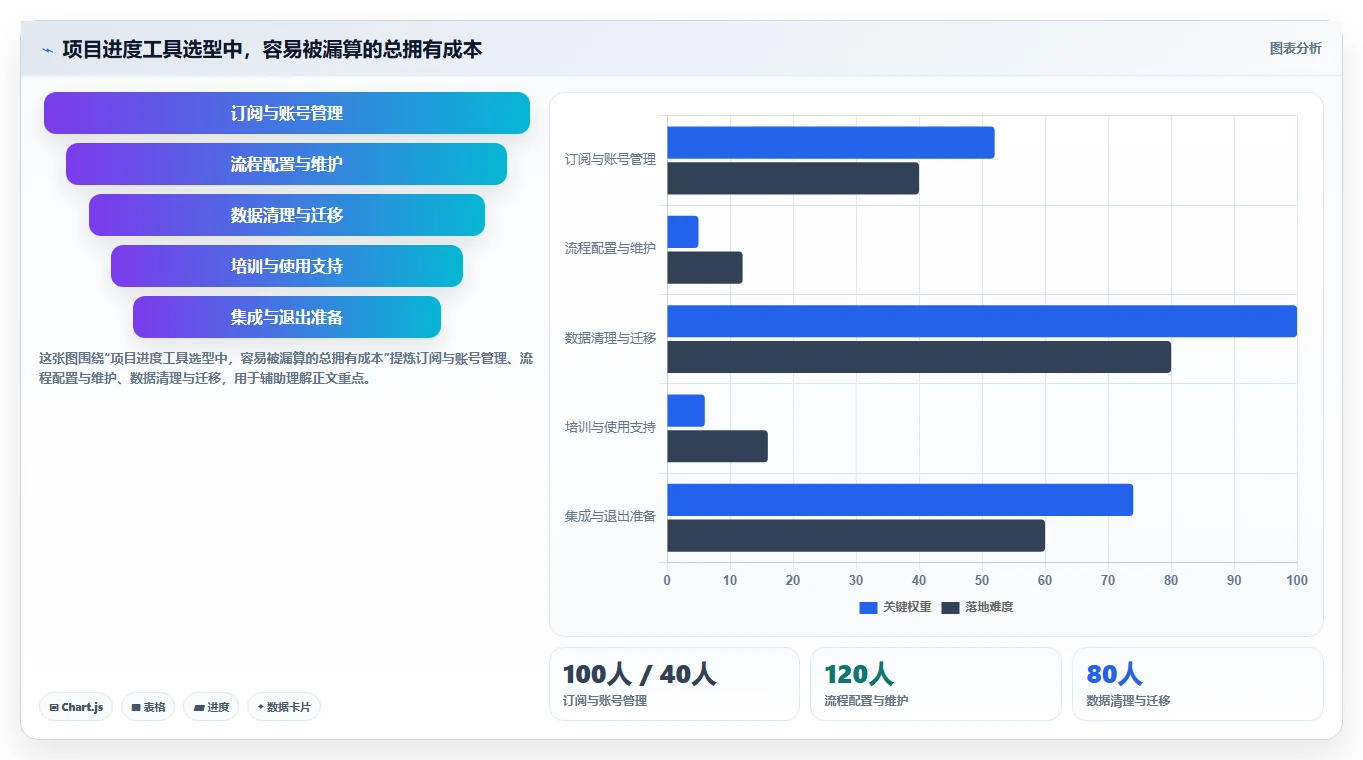Screen dimensions: 1363x760
Task: Click the lightning icon beside the title
Action: pos(47,50)
